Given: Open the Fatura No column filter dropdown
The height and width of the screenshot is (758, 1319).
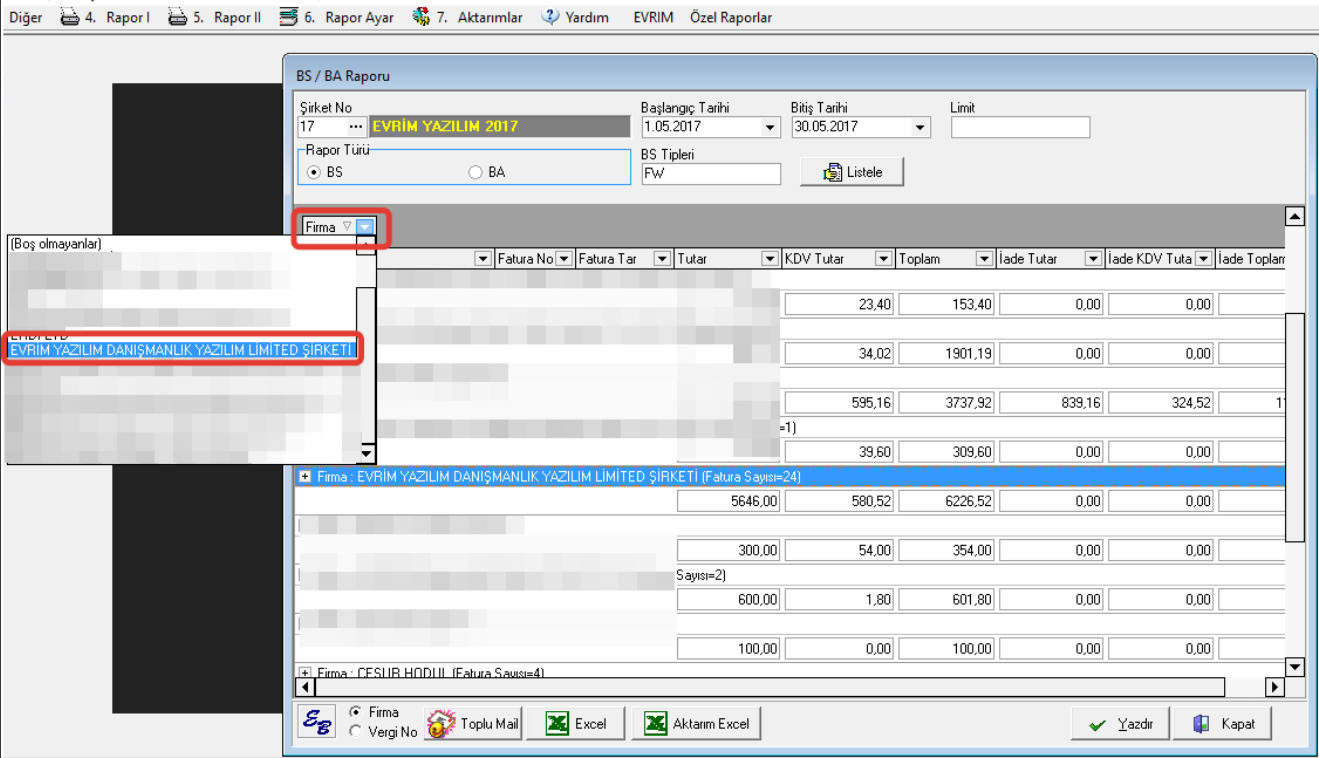Looking at the screenshot, I should point(564,259).
